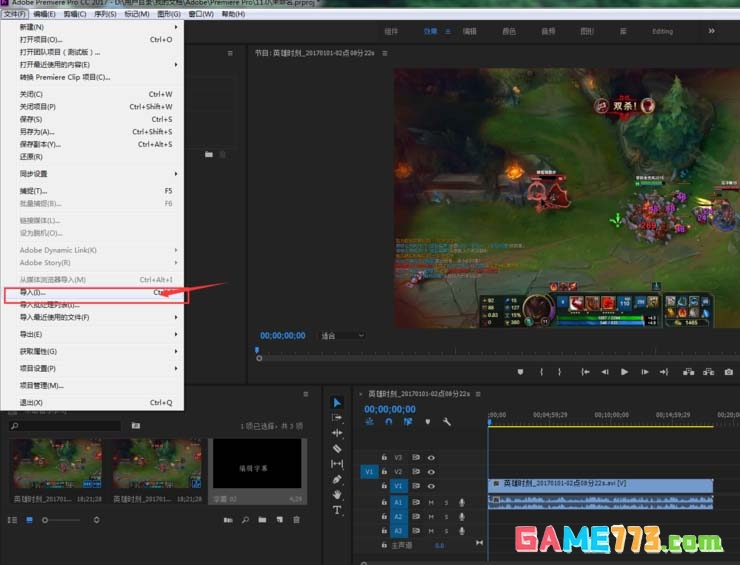Image resolution: width=740 pixels, height=565 pixels.
Task: Expand 新建(N) submenu
Action: [92, 27]
